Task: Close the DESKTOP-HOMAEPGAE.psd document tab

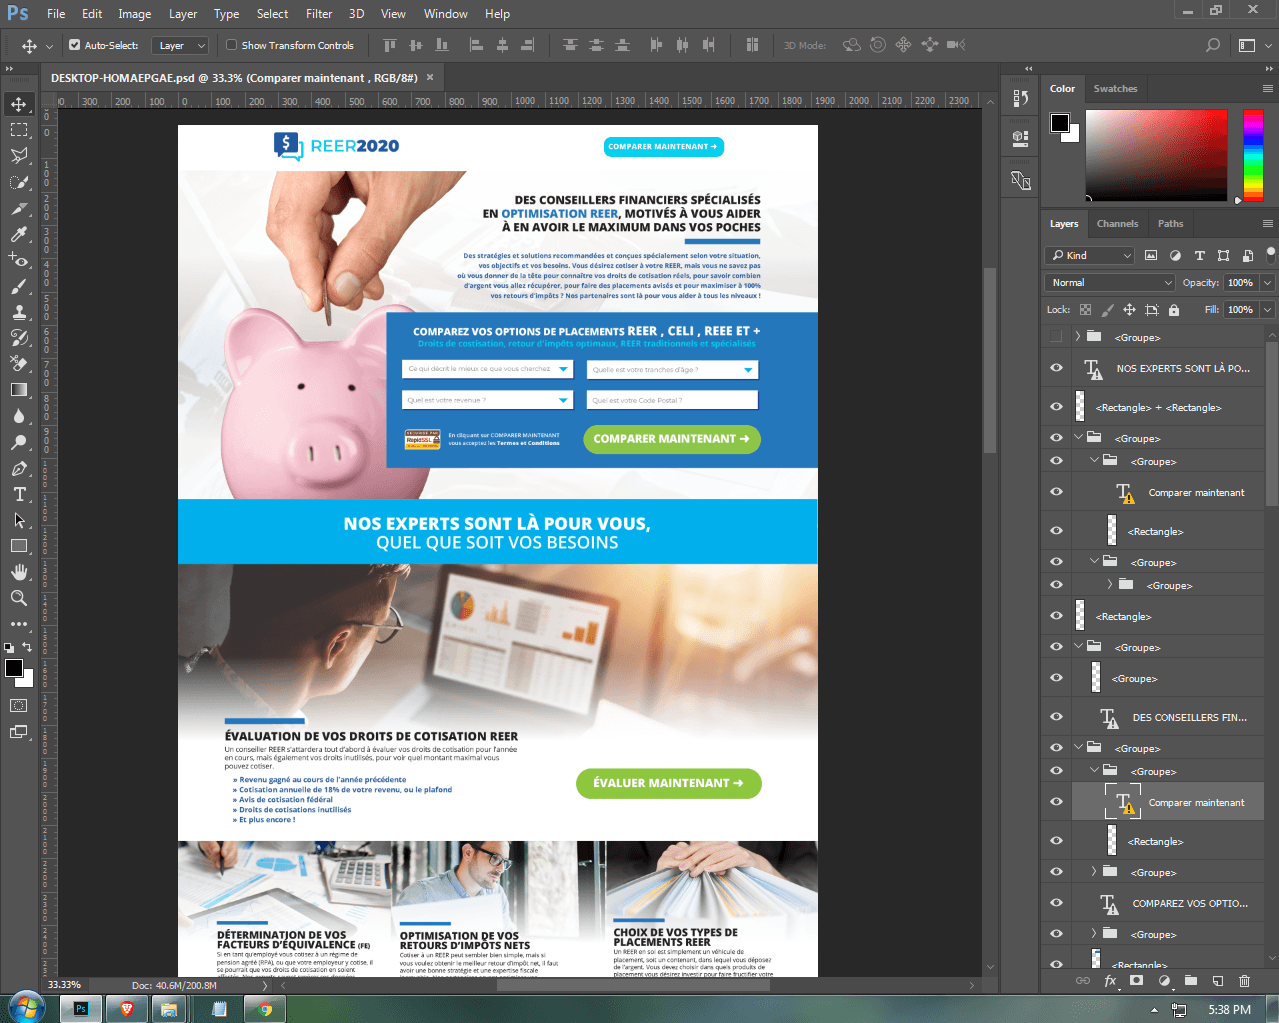Action: tap(430, 77)
